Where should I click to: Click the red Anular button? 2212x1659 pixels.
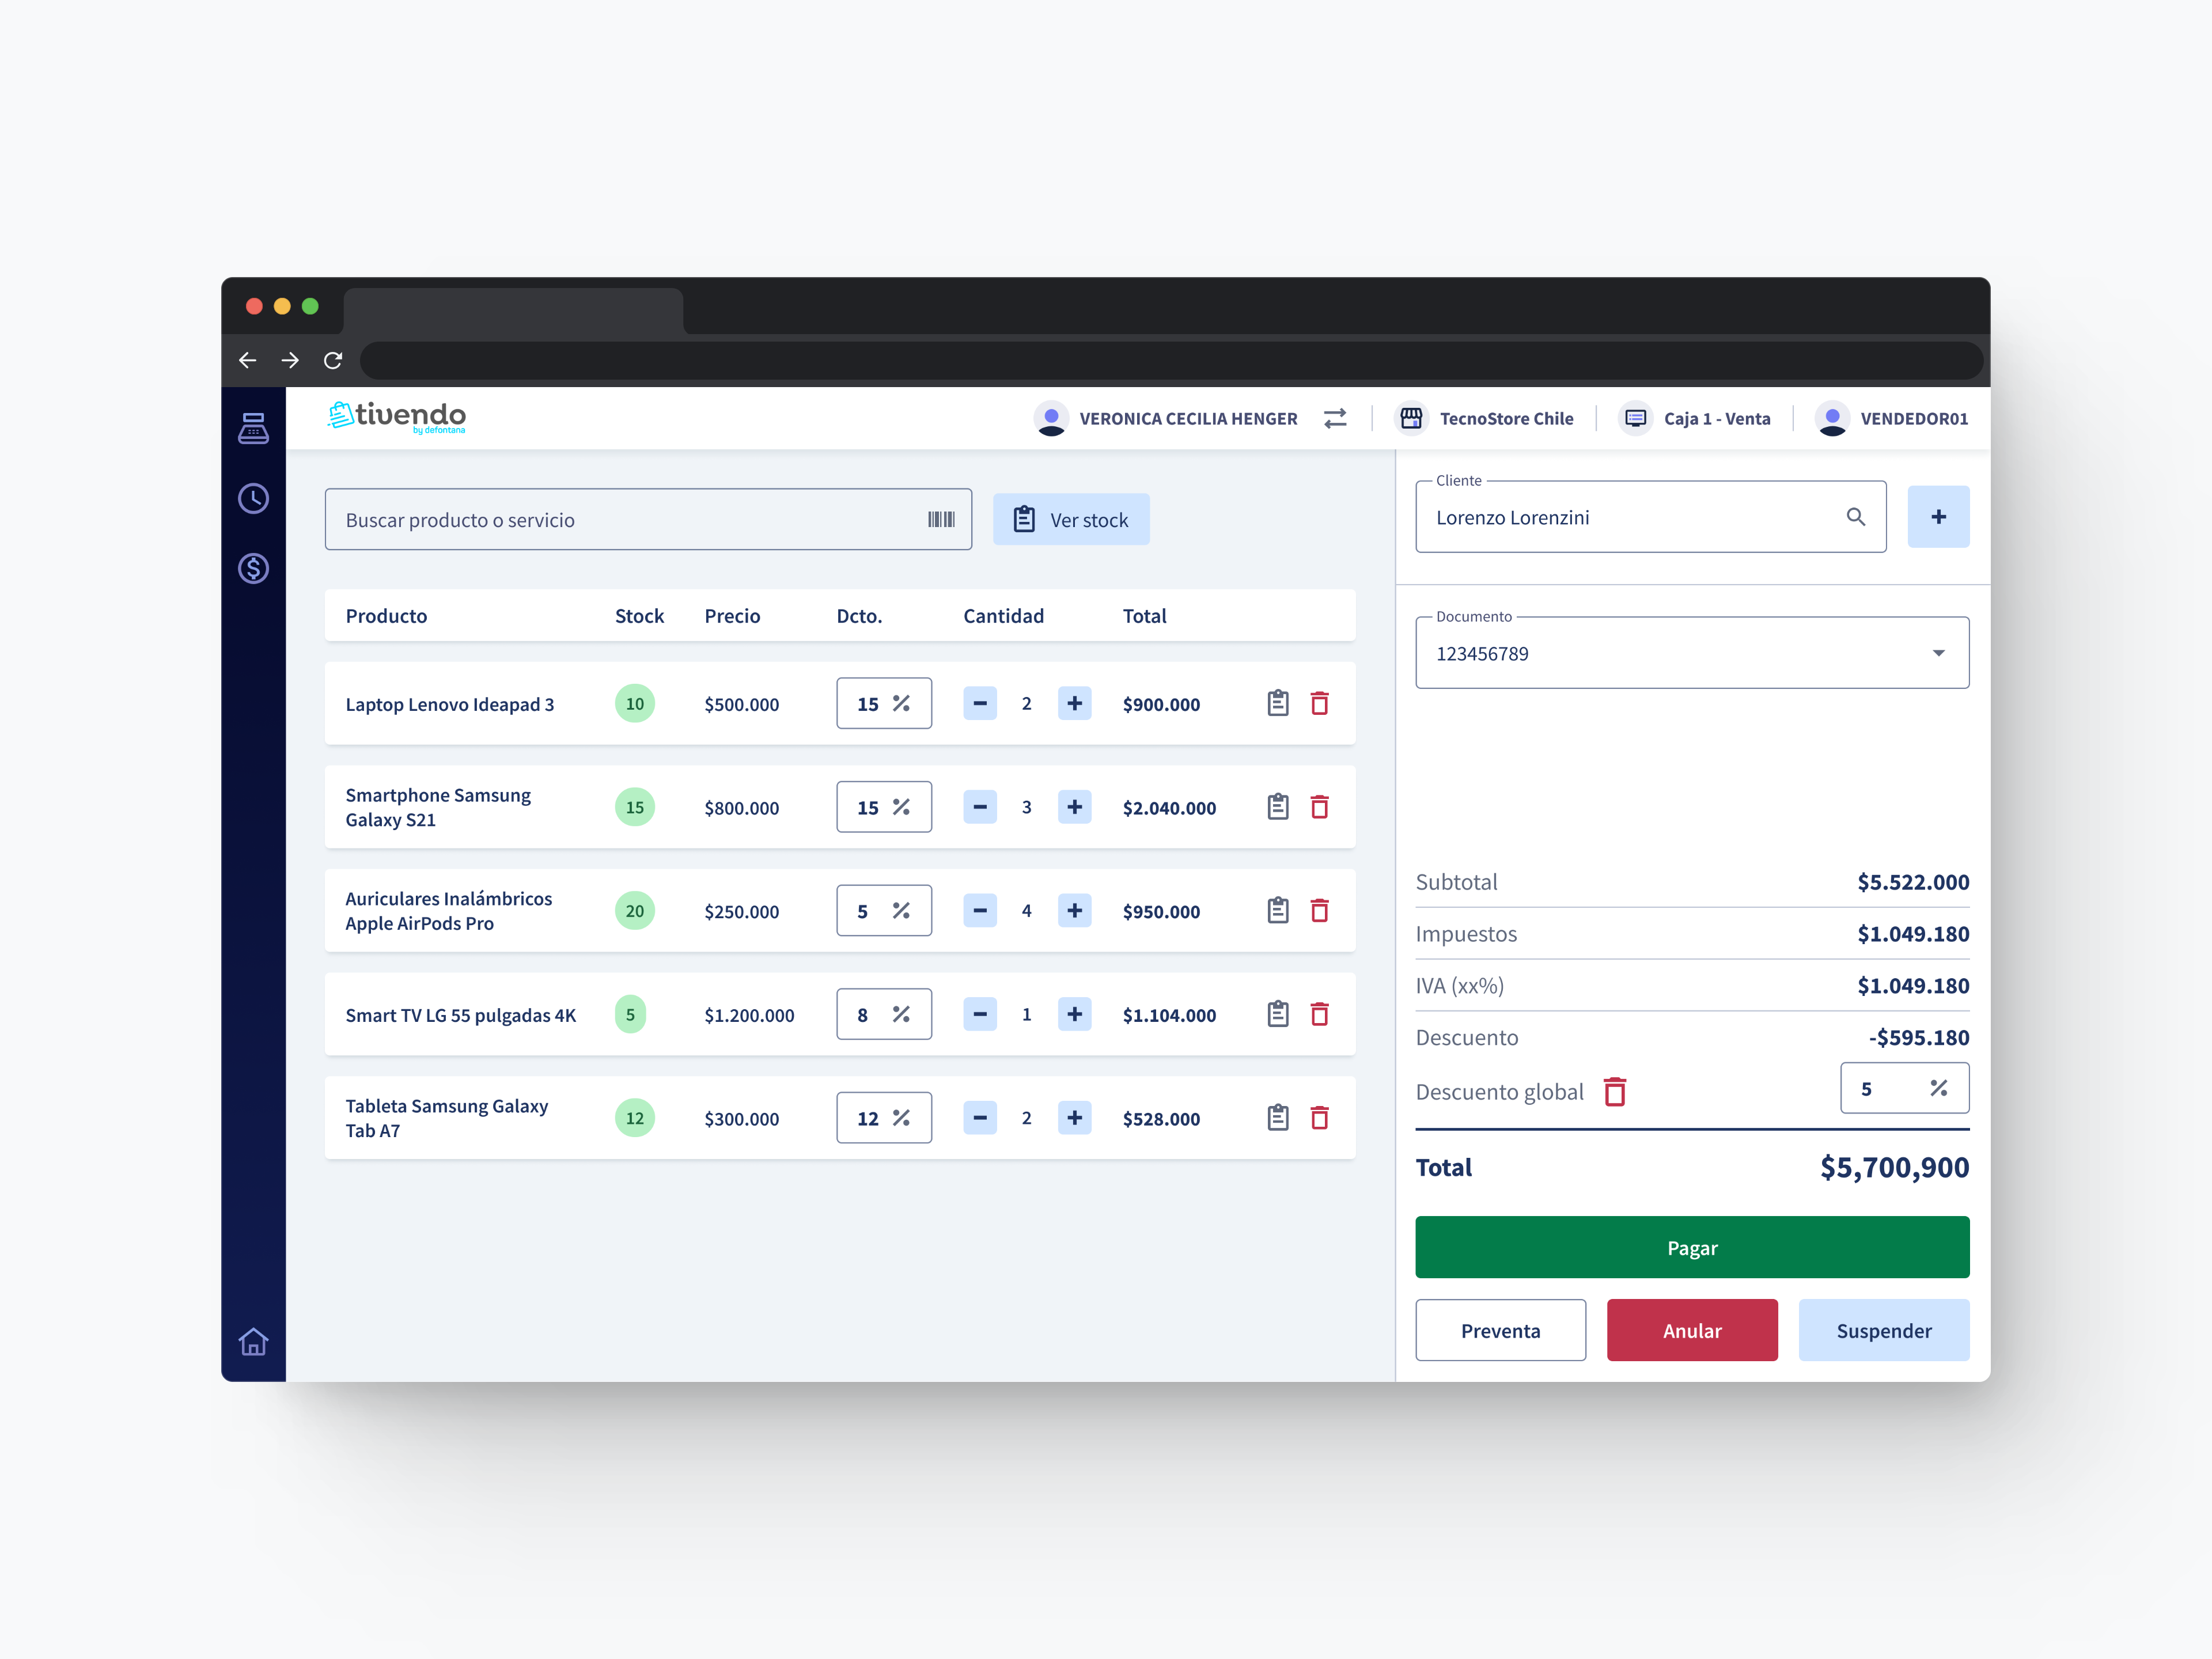tap(1692, 1330)
